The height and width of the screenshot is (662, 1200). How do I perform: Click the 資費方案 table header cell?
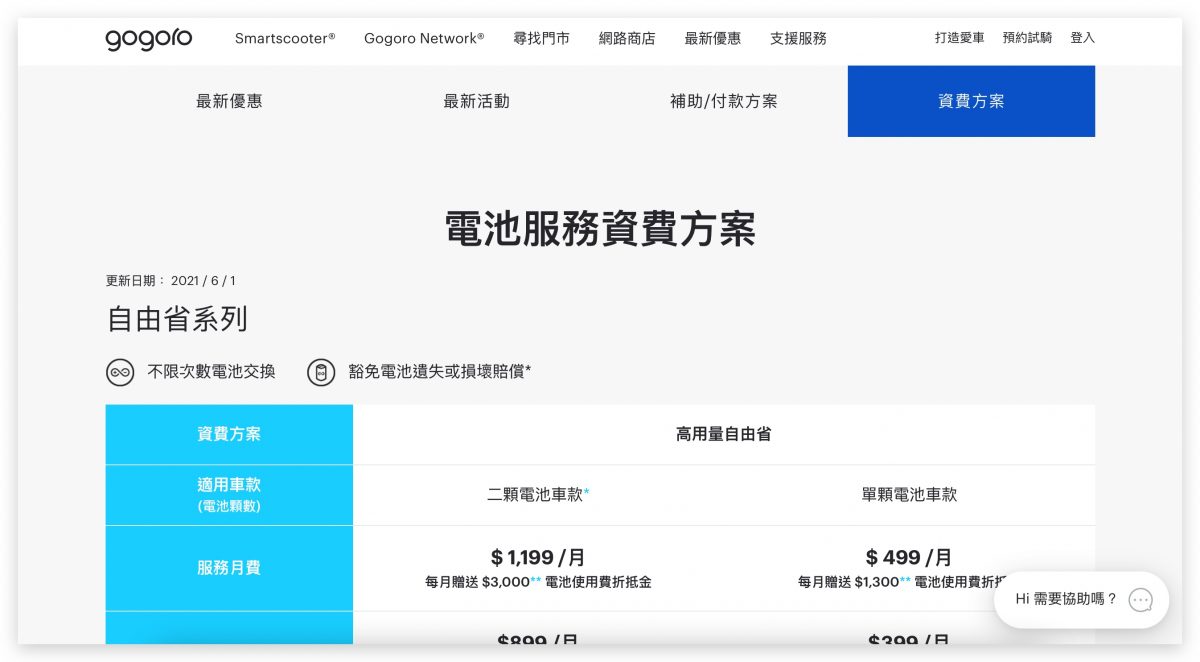coord(229,434)
